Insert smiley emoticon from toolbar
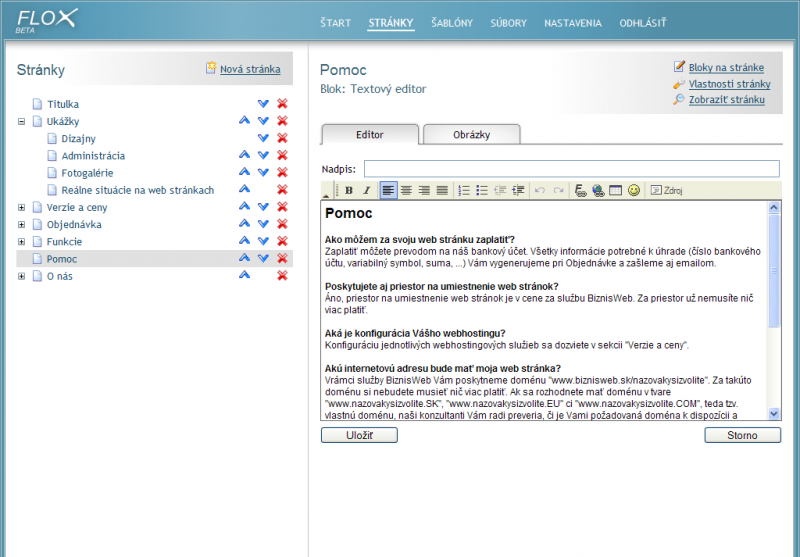 [634, 190]
